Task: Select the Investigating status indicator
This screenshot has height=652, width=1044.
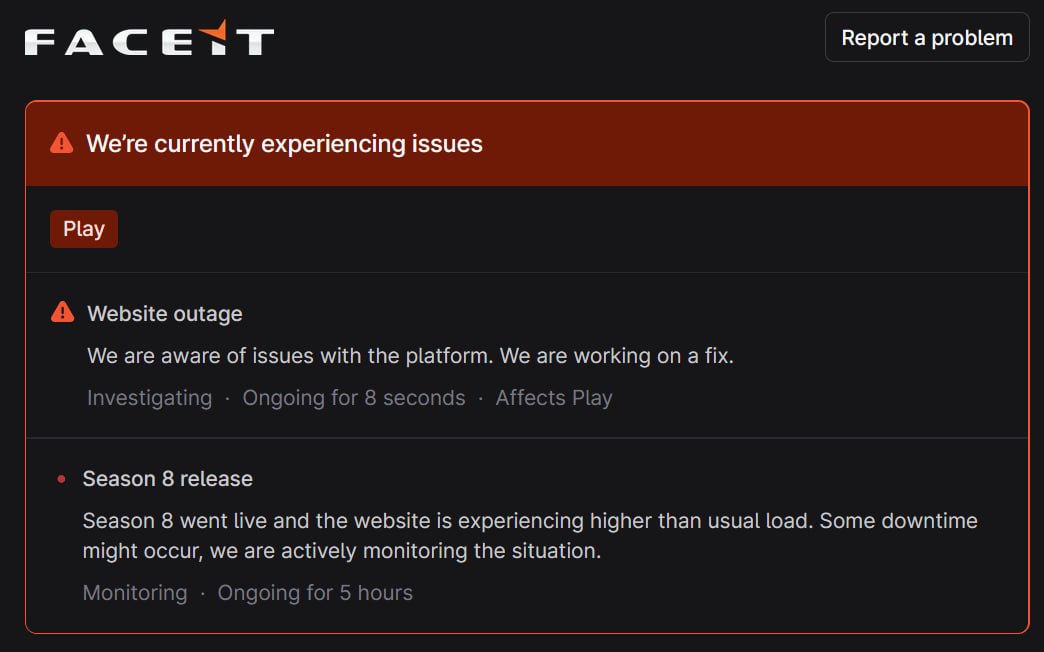Action: [148, 397]
